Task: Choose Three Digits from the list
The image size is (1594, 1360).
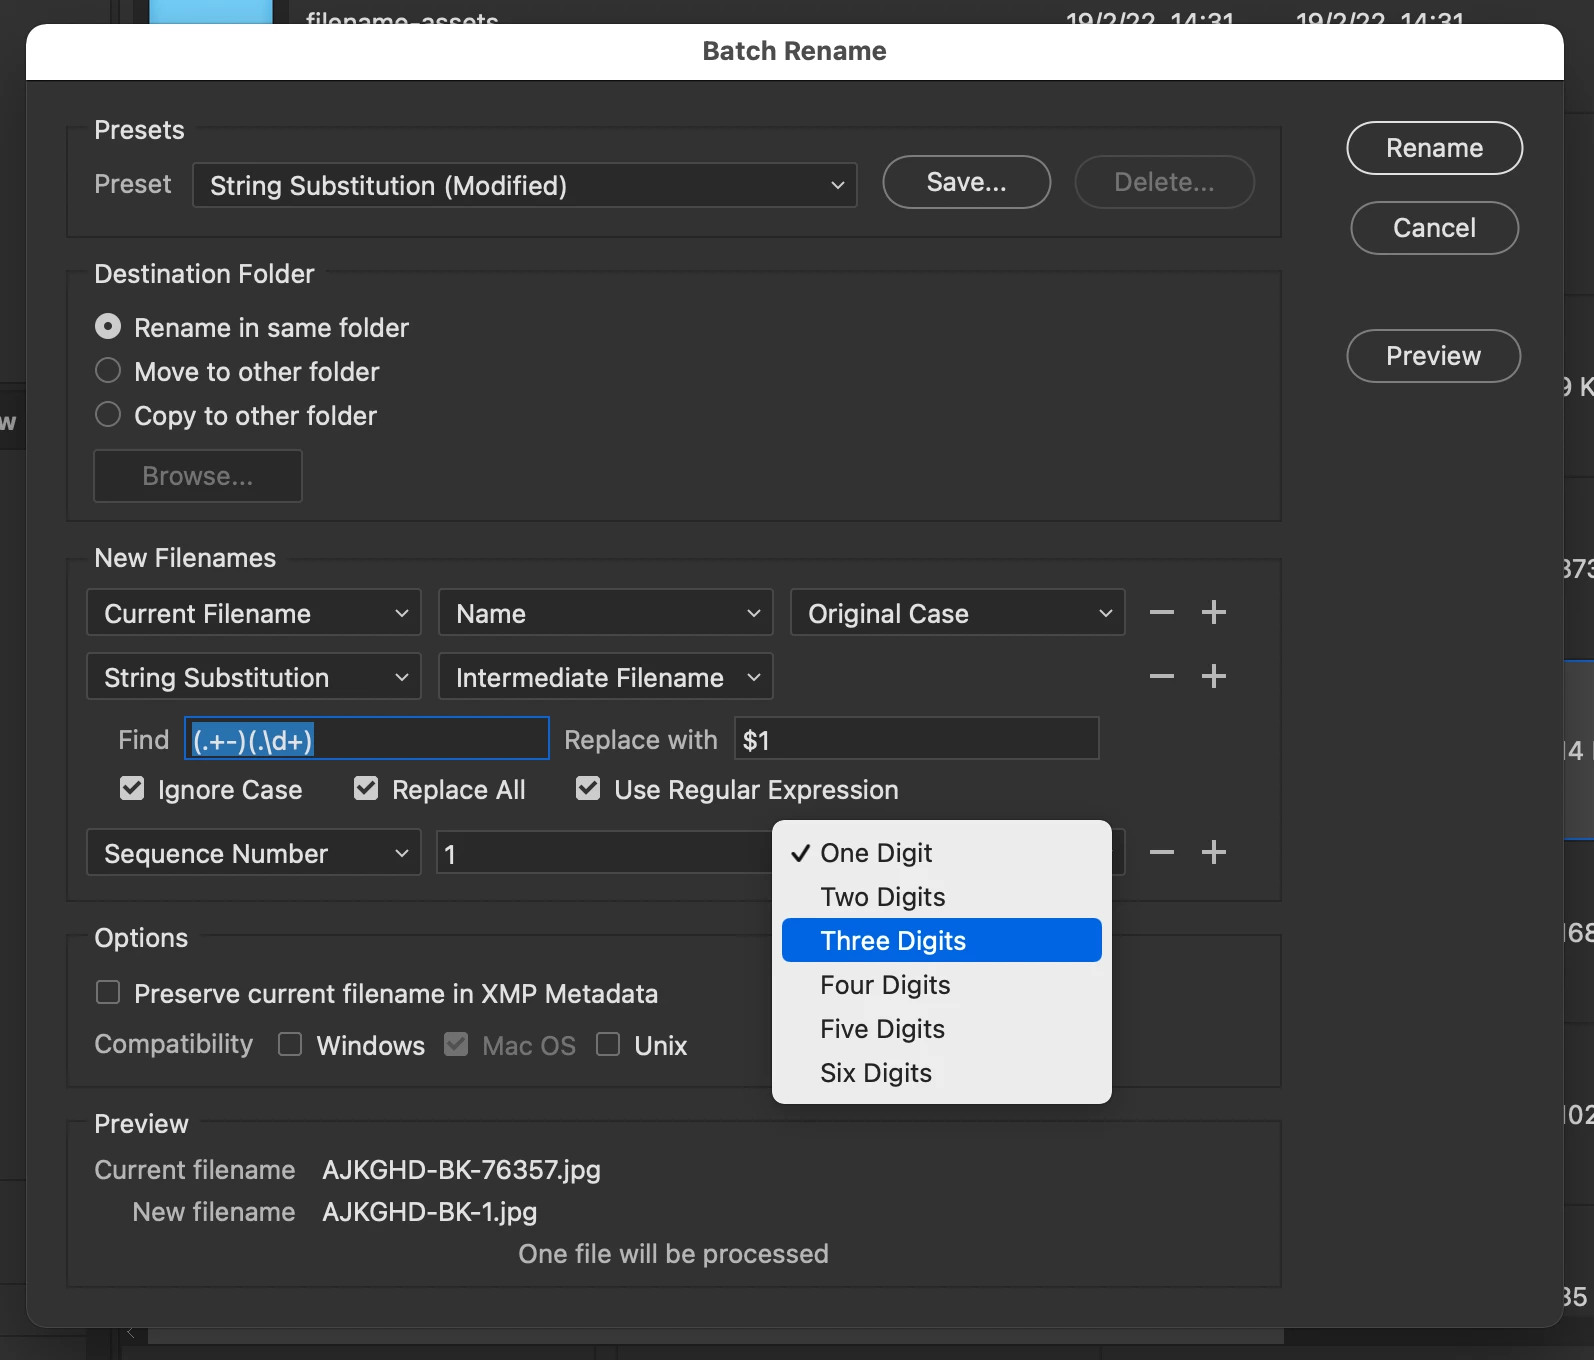Action: click(x=942, y=940)
